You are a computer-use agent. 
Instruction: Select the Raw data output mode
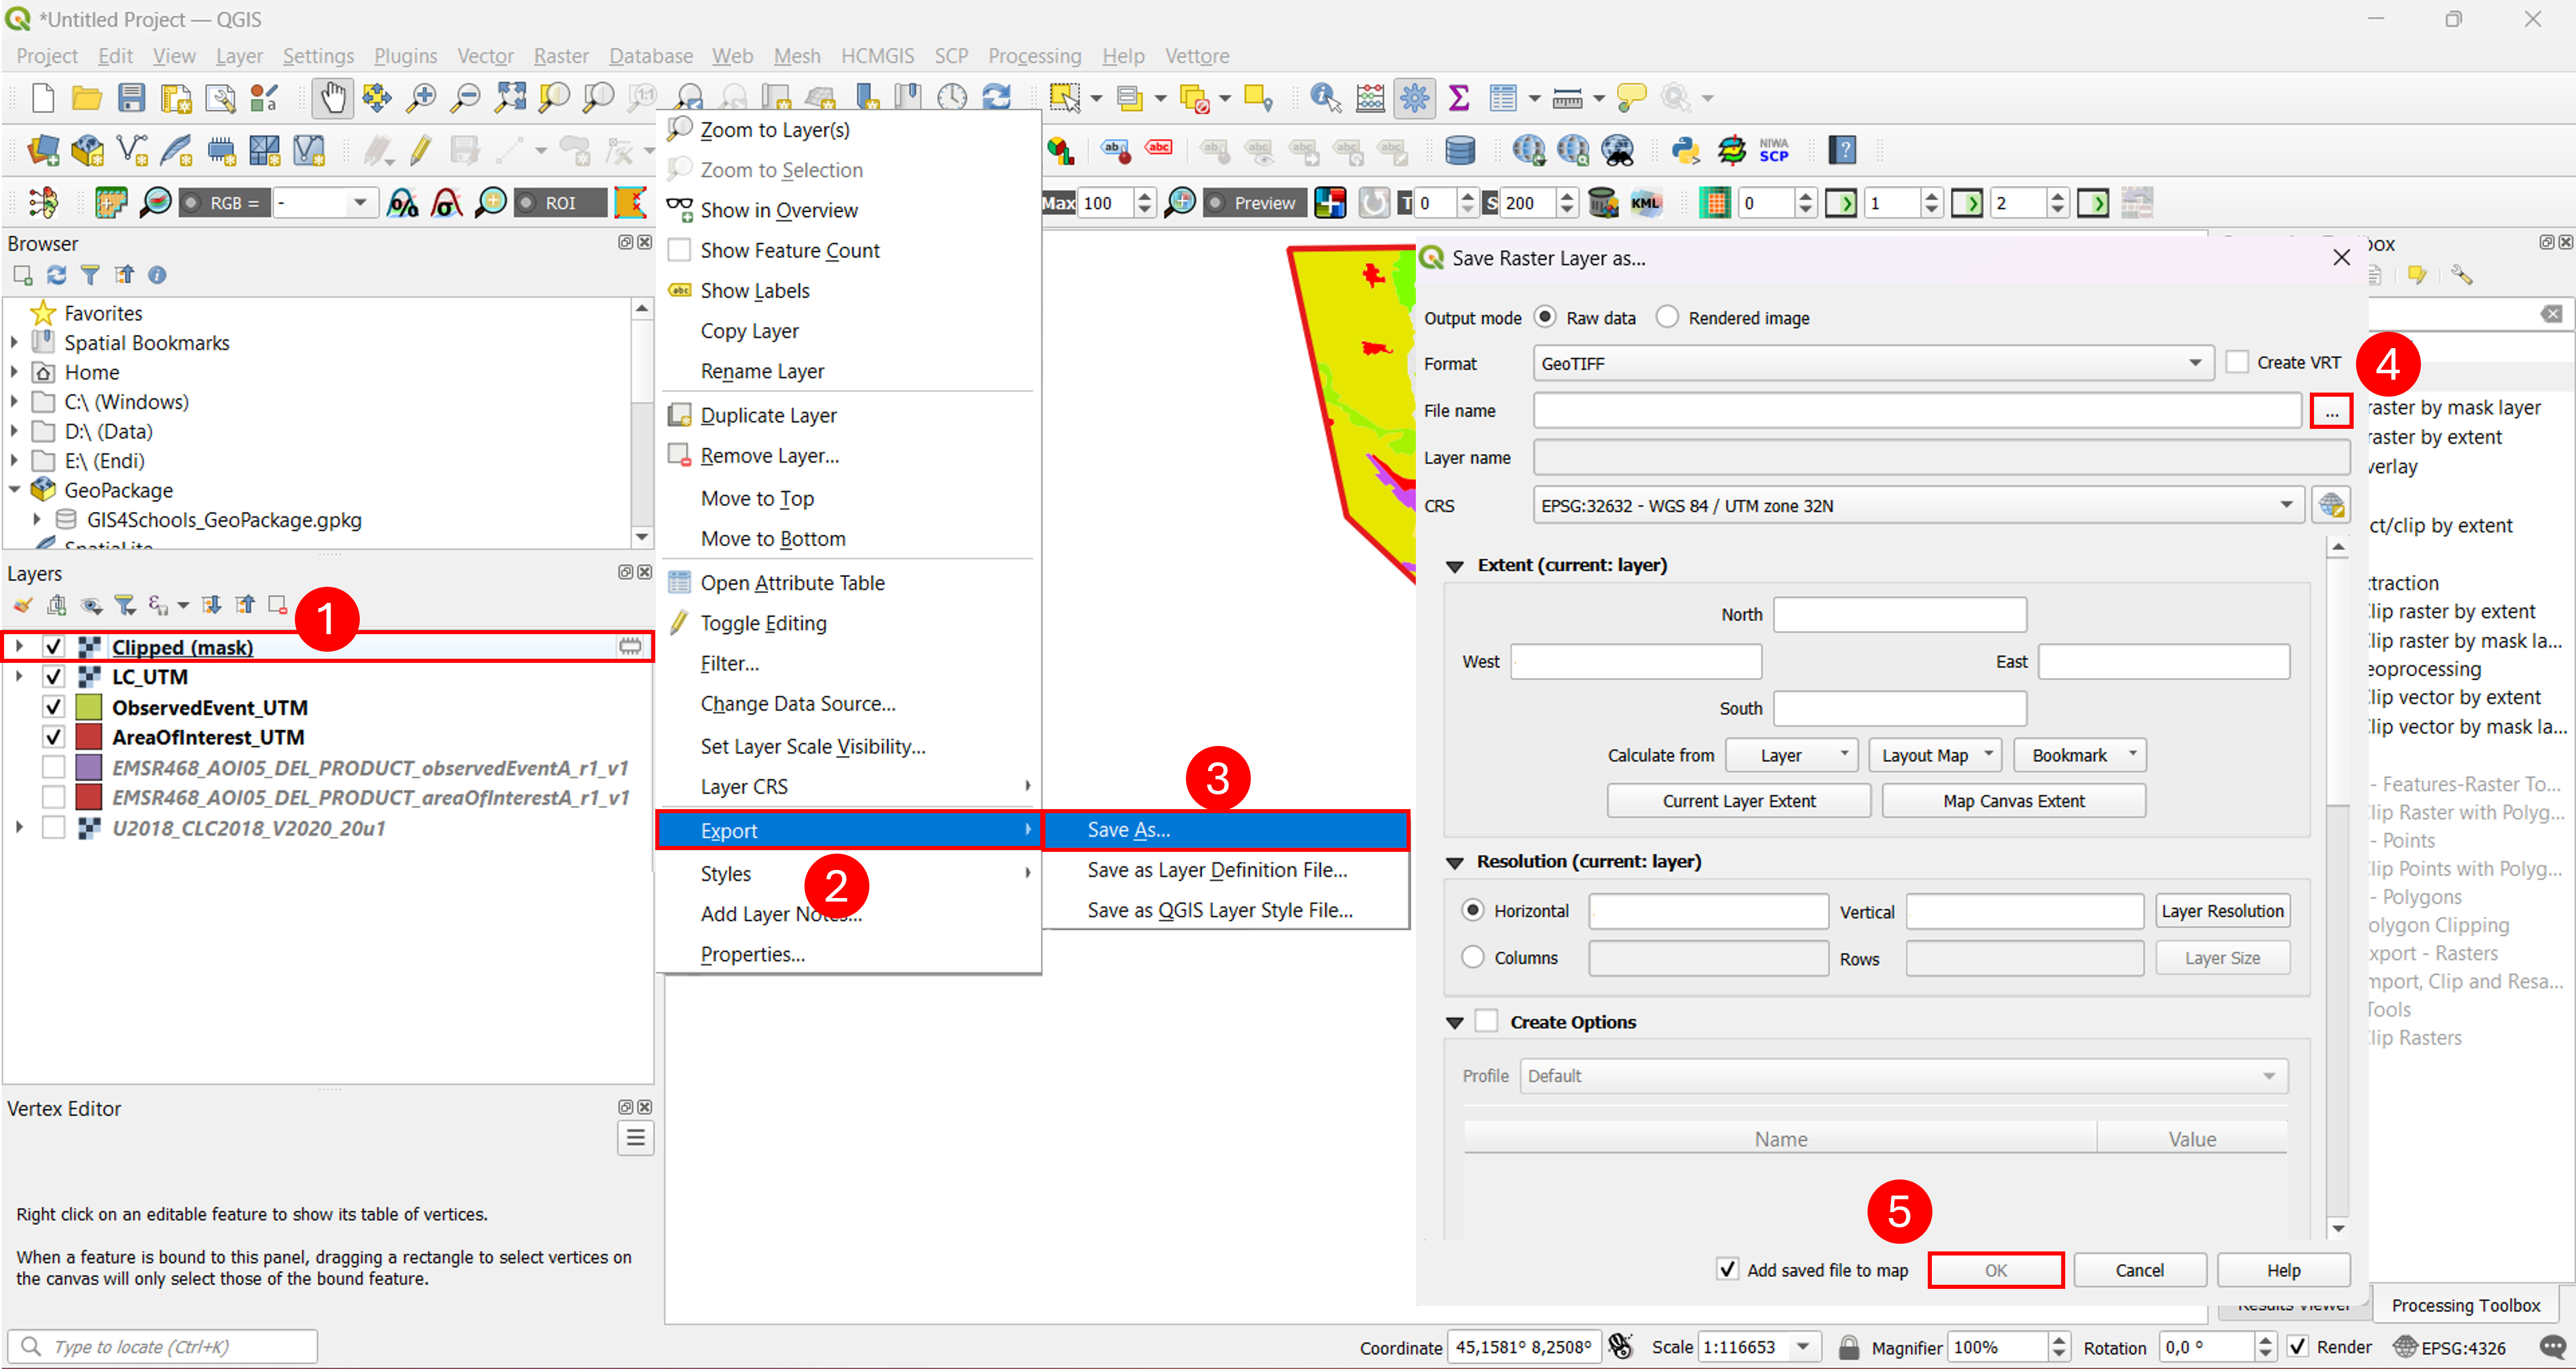[x=1545, y=317]
